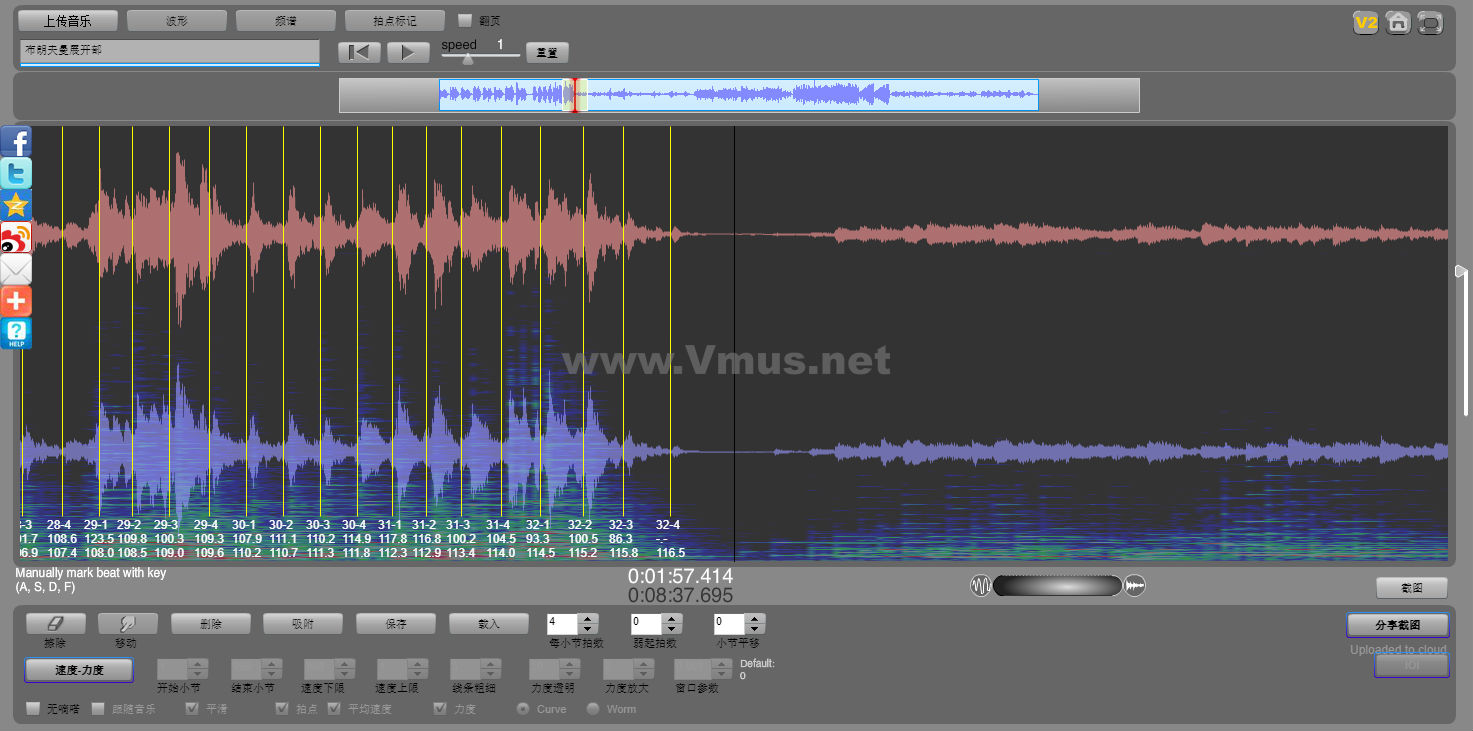Open the orange plus more-sharing icon

click(x=16, y=301)
